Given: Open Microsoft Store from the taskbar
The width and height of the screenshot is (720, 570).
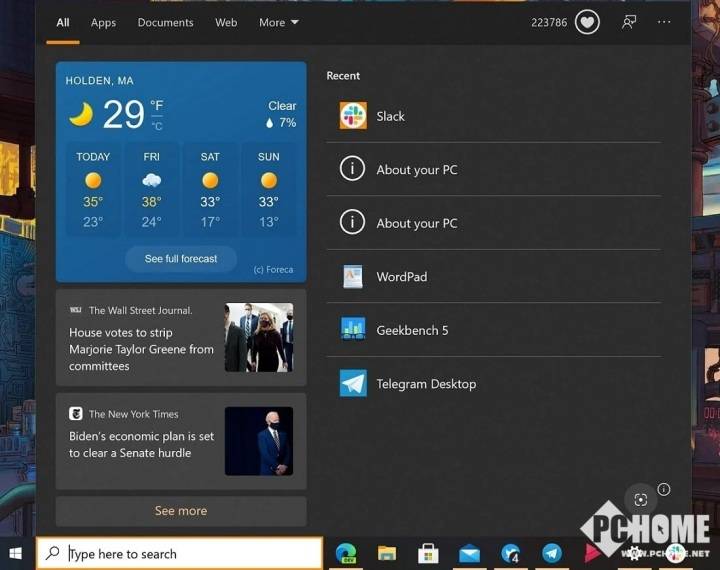Looking at the screenshot, I should click(x=428, y=553).
